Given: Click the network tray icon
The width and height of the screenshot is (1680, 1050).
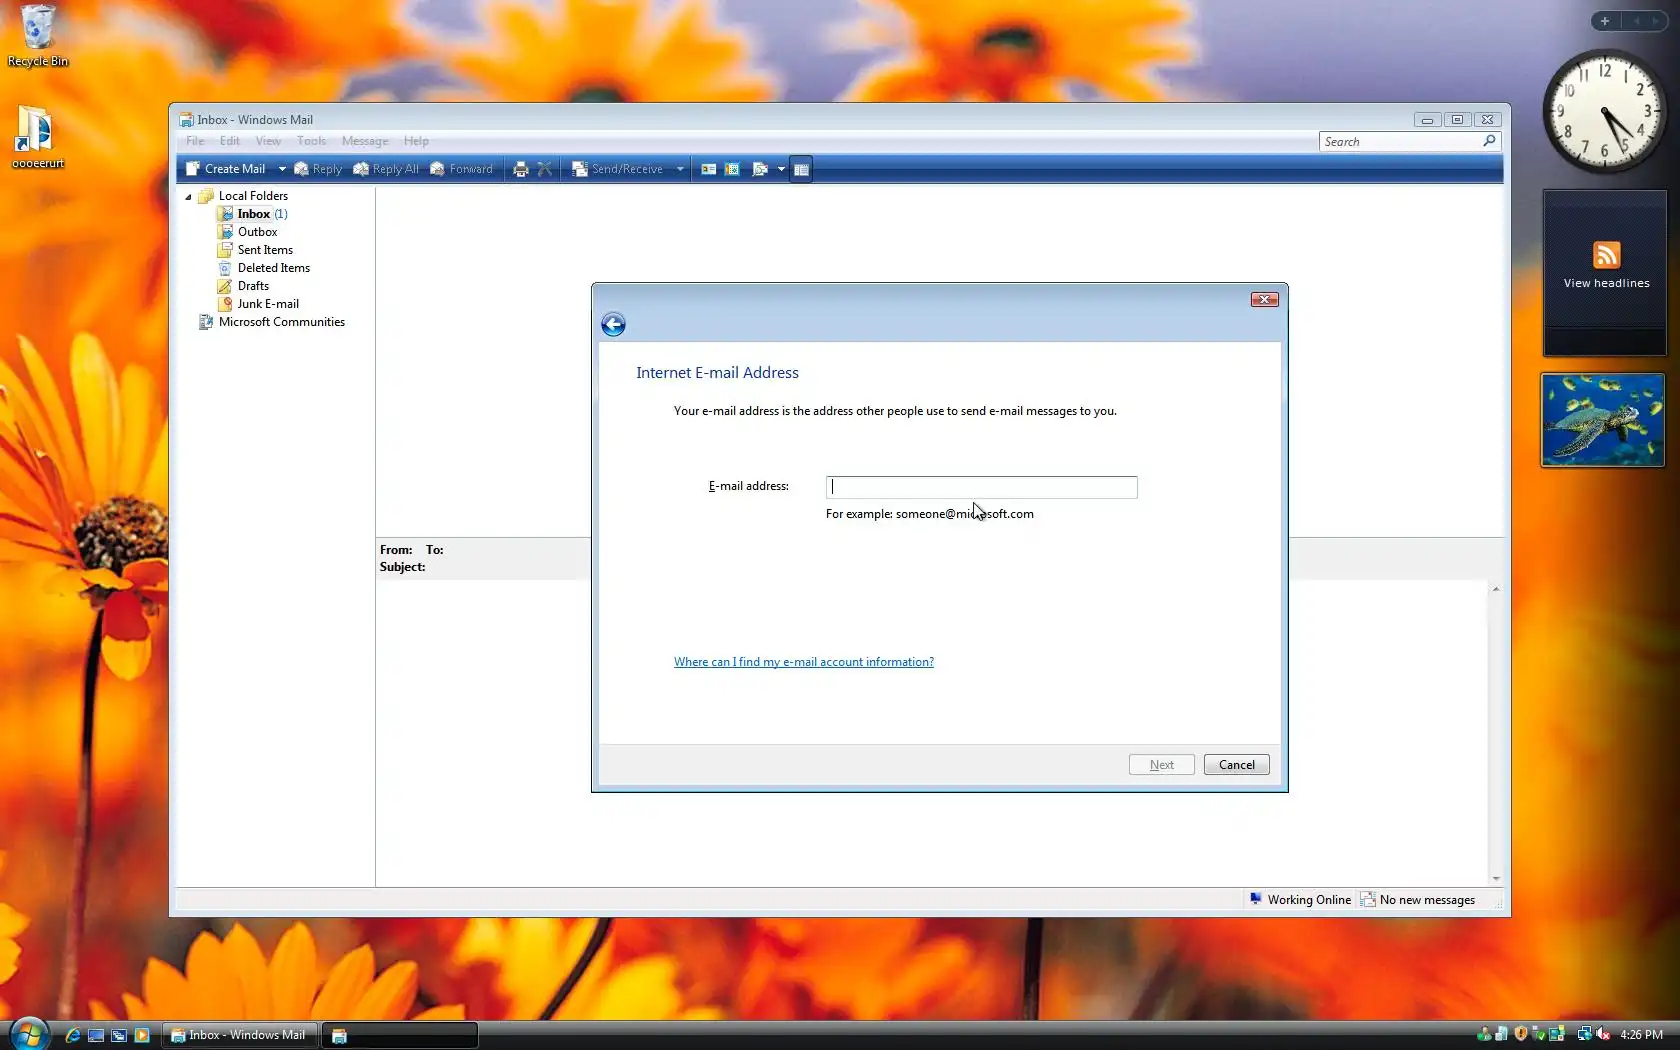Looking at the screenshot, I should pos(1584,1034).
